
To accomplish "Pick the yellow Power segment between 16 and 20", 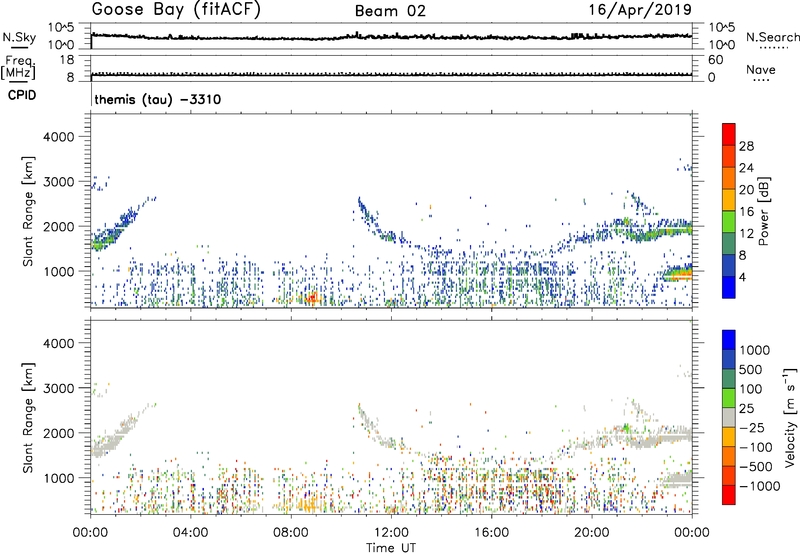I will [729, 200].
